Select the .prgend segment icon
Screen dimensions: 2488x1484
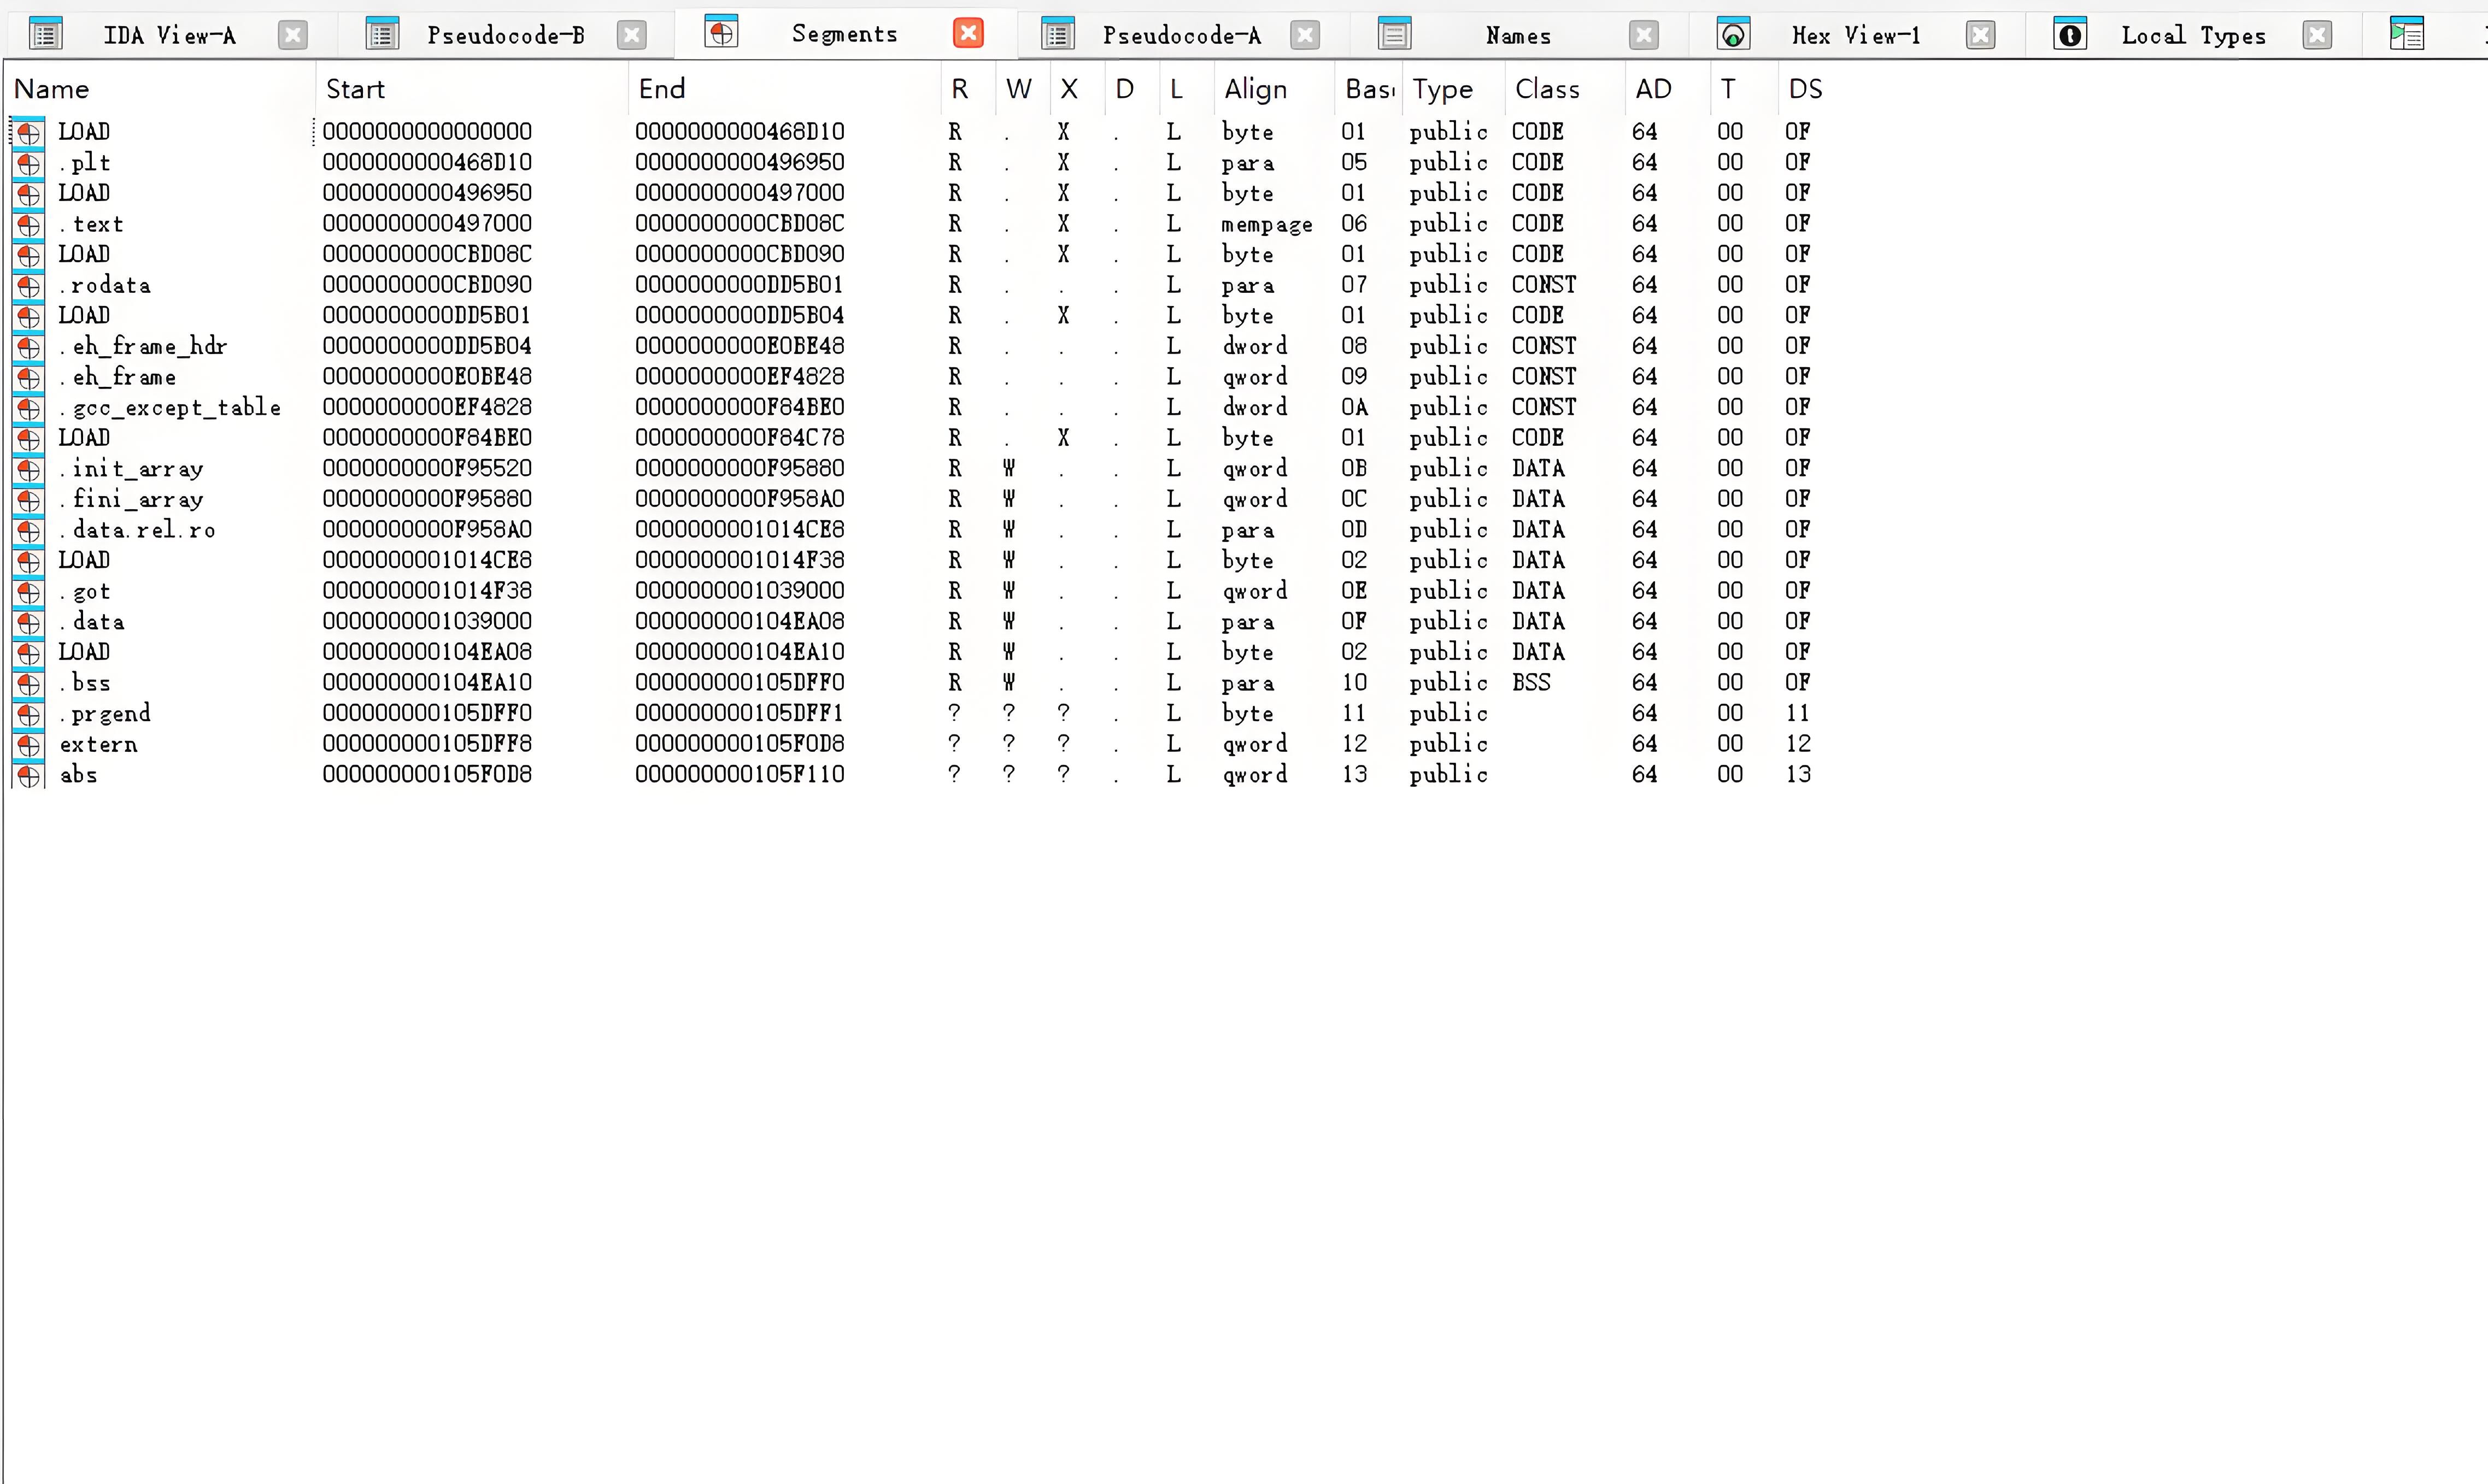(28, 713)
